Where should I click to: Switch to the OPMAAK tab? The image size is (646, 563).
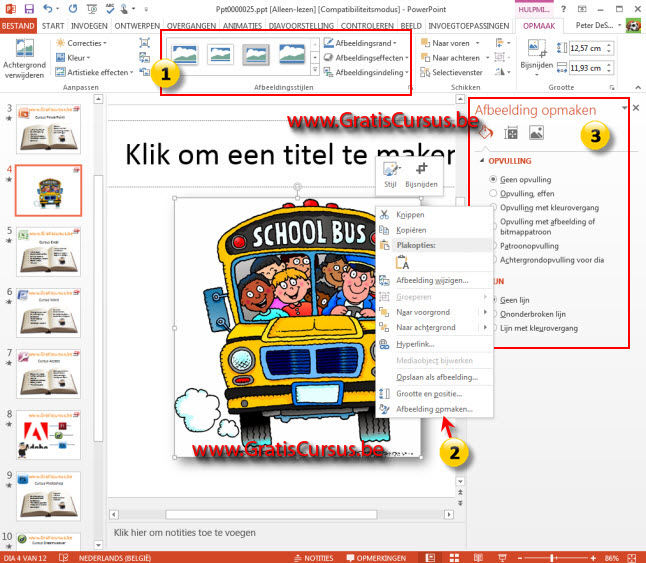click(538, 26)
